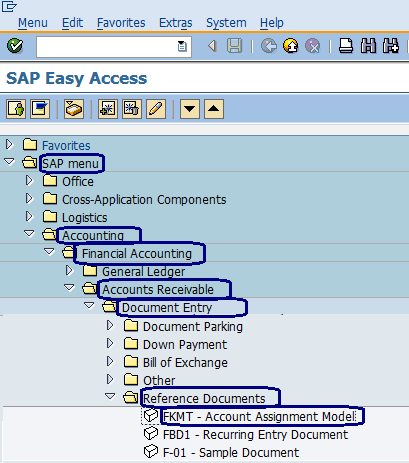Open the System menu
The image size is (409, 463).
pyautogui.click(x=226, y=23)
